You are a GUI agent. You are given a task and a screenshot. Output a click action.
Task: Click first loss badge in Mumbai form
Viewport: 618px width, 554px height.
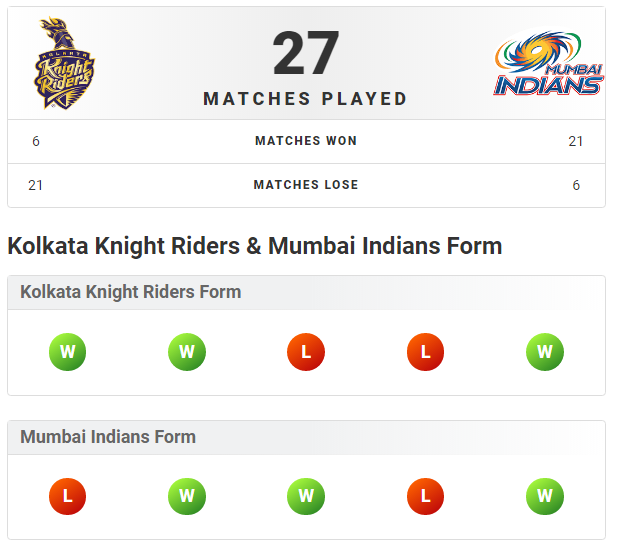tap(68, 496)
